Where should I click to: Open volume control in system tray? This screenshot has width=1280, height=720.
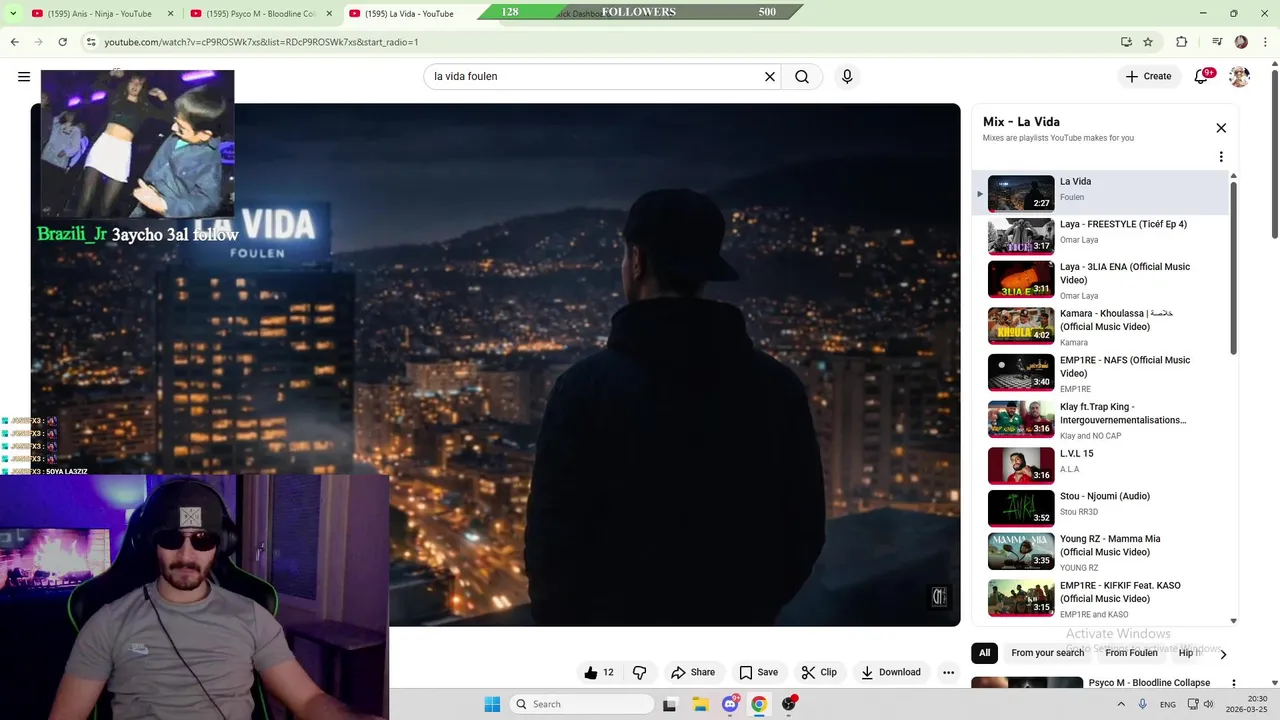click(1208, 704)
